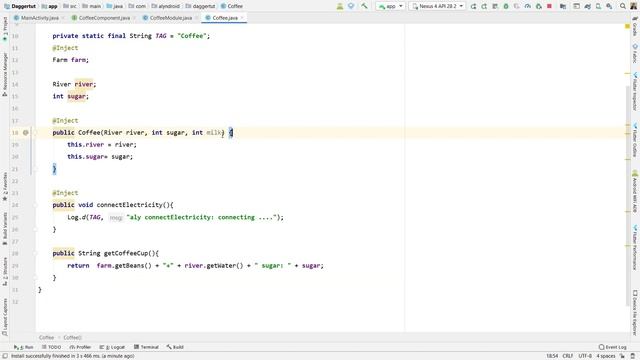
Task: Collapse connectElectricity method fold marker line 24
Action: [x=35, y=205]
